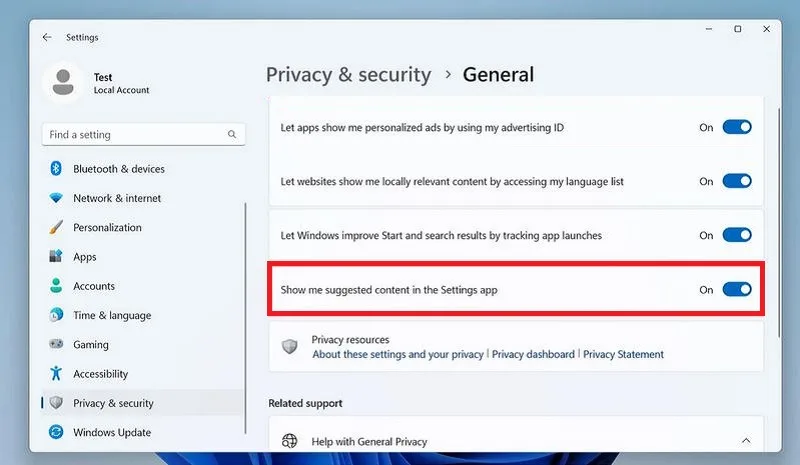800x465 pixels.
Task: Click the back arrow icon
Action: click(47, 37)
